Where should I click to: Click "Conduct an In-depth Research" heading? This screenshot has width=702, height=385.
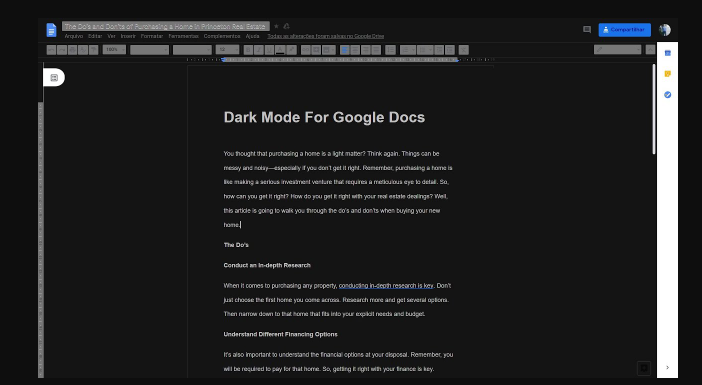tap(267, 265)
